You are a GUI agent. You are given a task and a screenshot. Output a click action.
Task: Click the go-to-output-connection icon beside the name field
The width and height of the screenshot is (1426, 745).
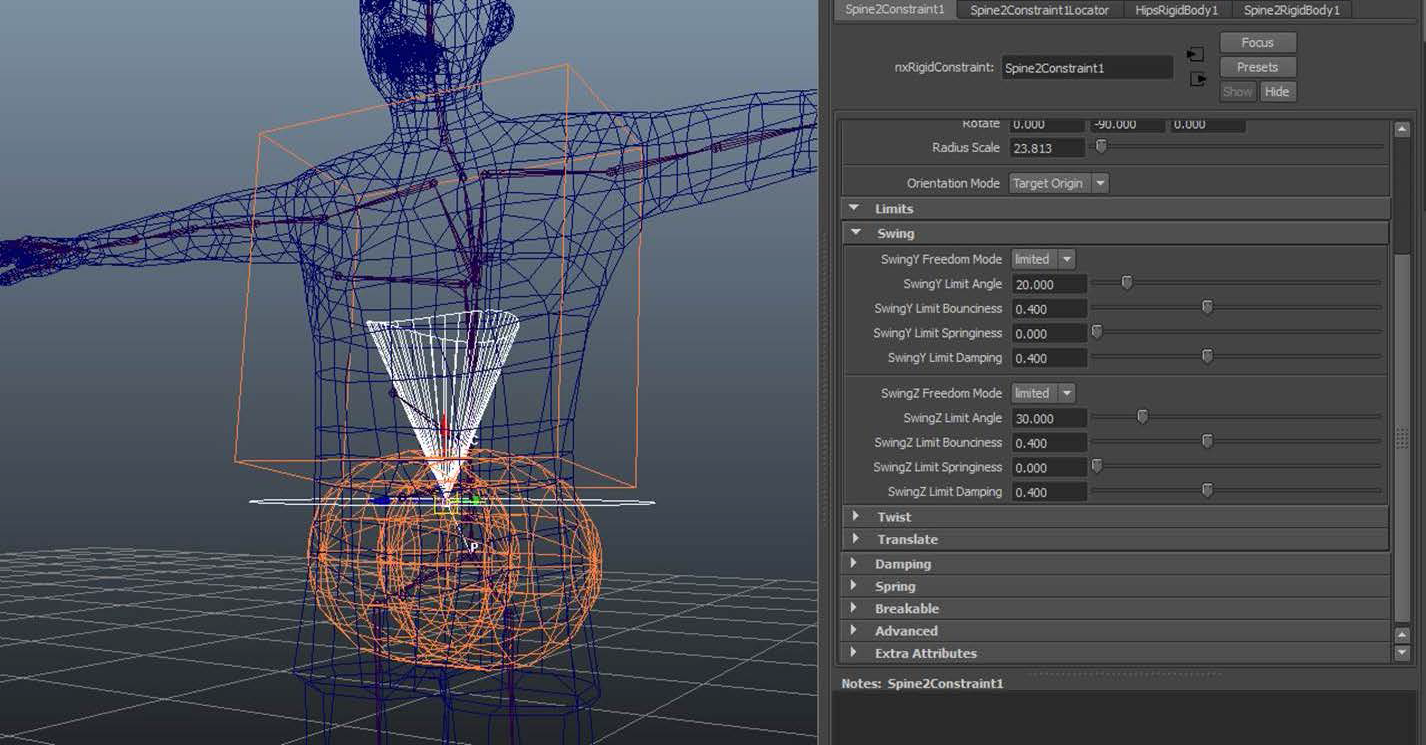tap(1198, 79)
